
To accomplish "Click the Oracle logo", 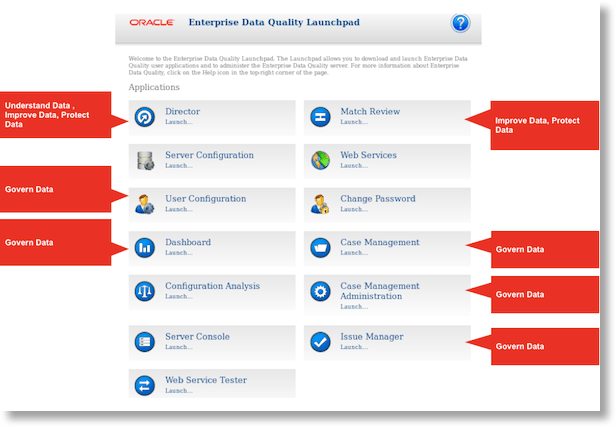I will [x=152, y=22].
